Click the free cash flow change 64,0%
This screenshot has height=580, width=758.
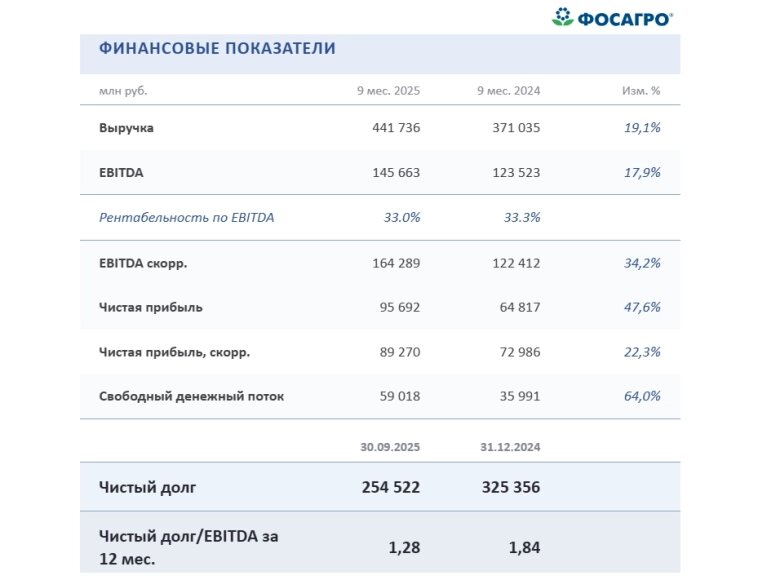click(x=640, y=396)
